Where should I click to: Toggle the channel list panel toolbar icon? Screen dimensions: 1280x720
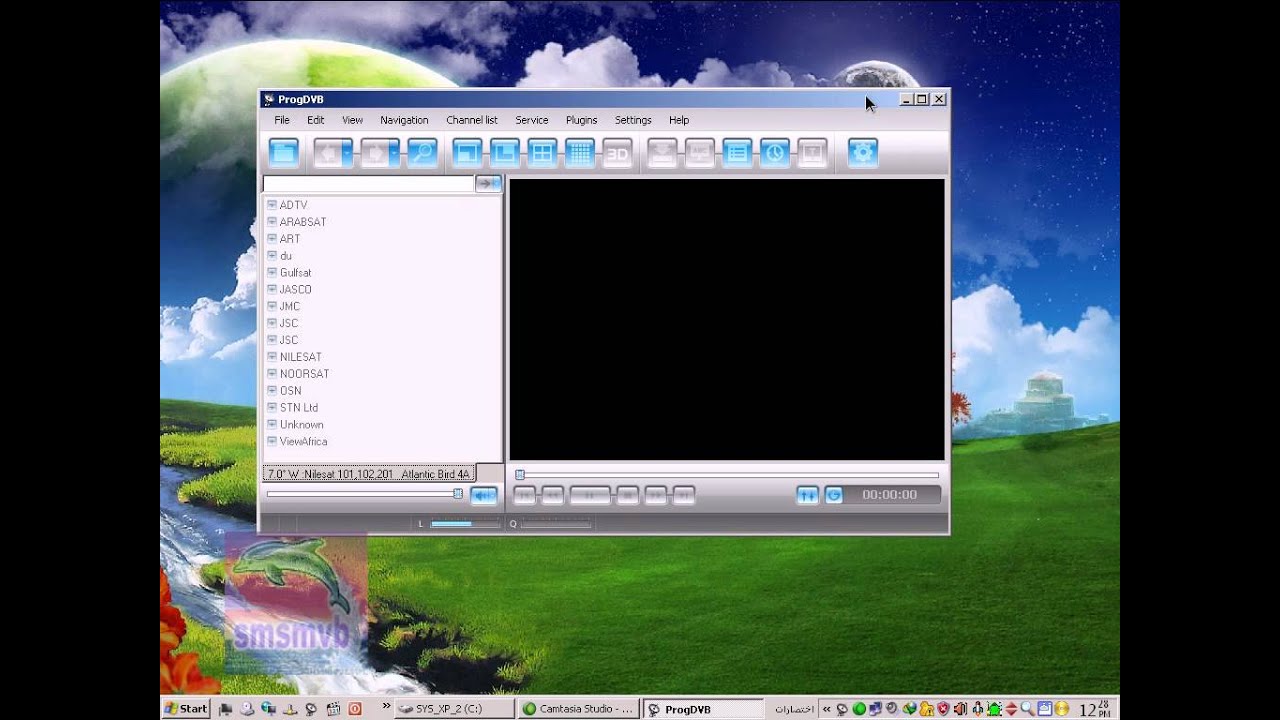click(284, 152)
